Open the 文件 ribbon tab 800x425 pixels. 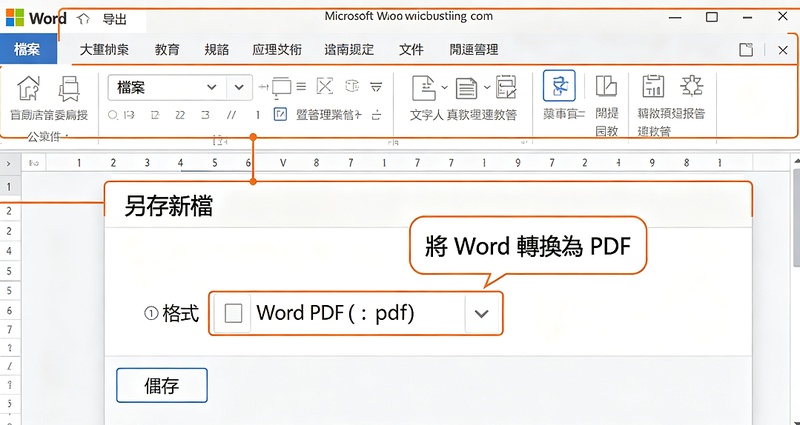pyautogui.click(x=411, y=49)
